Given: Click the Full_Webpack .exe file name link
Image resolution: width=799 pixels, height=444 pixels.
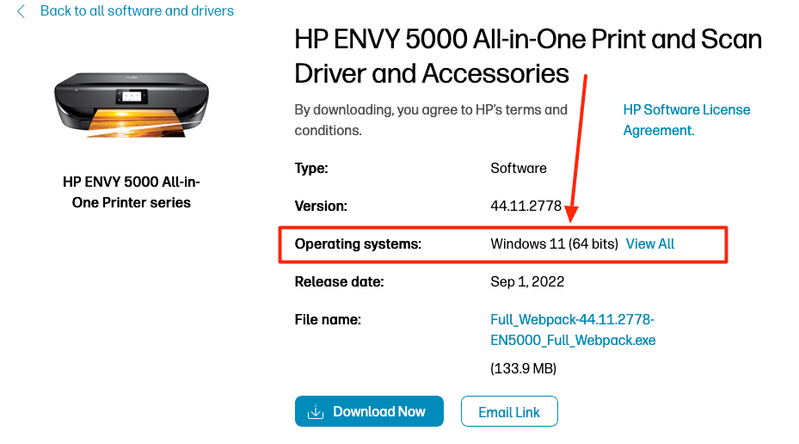Looking at the screenshot, I should tap(573, 330).
